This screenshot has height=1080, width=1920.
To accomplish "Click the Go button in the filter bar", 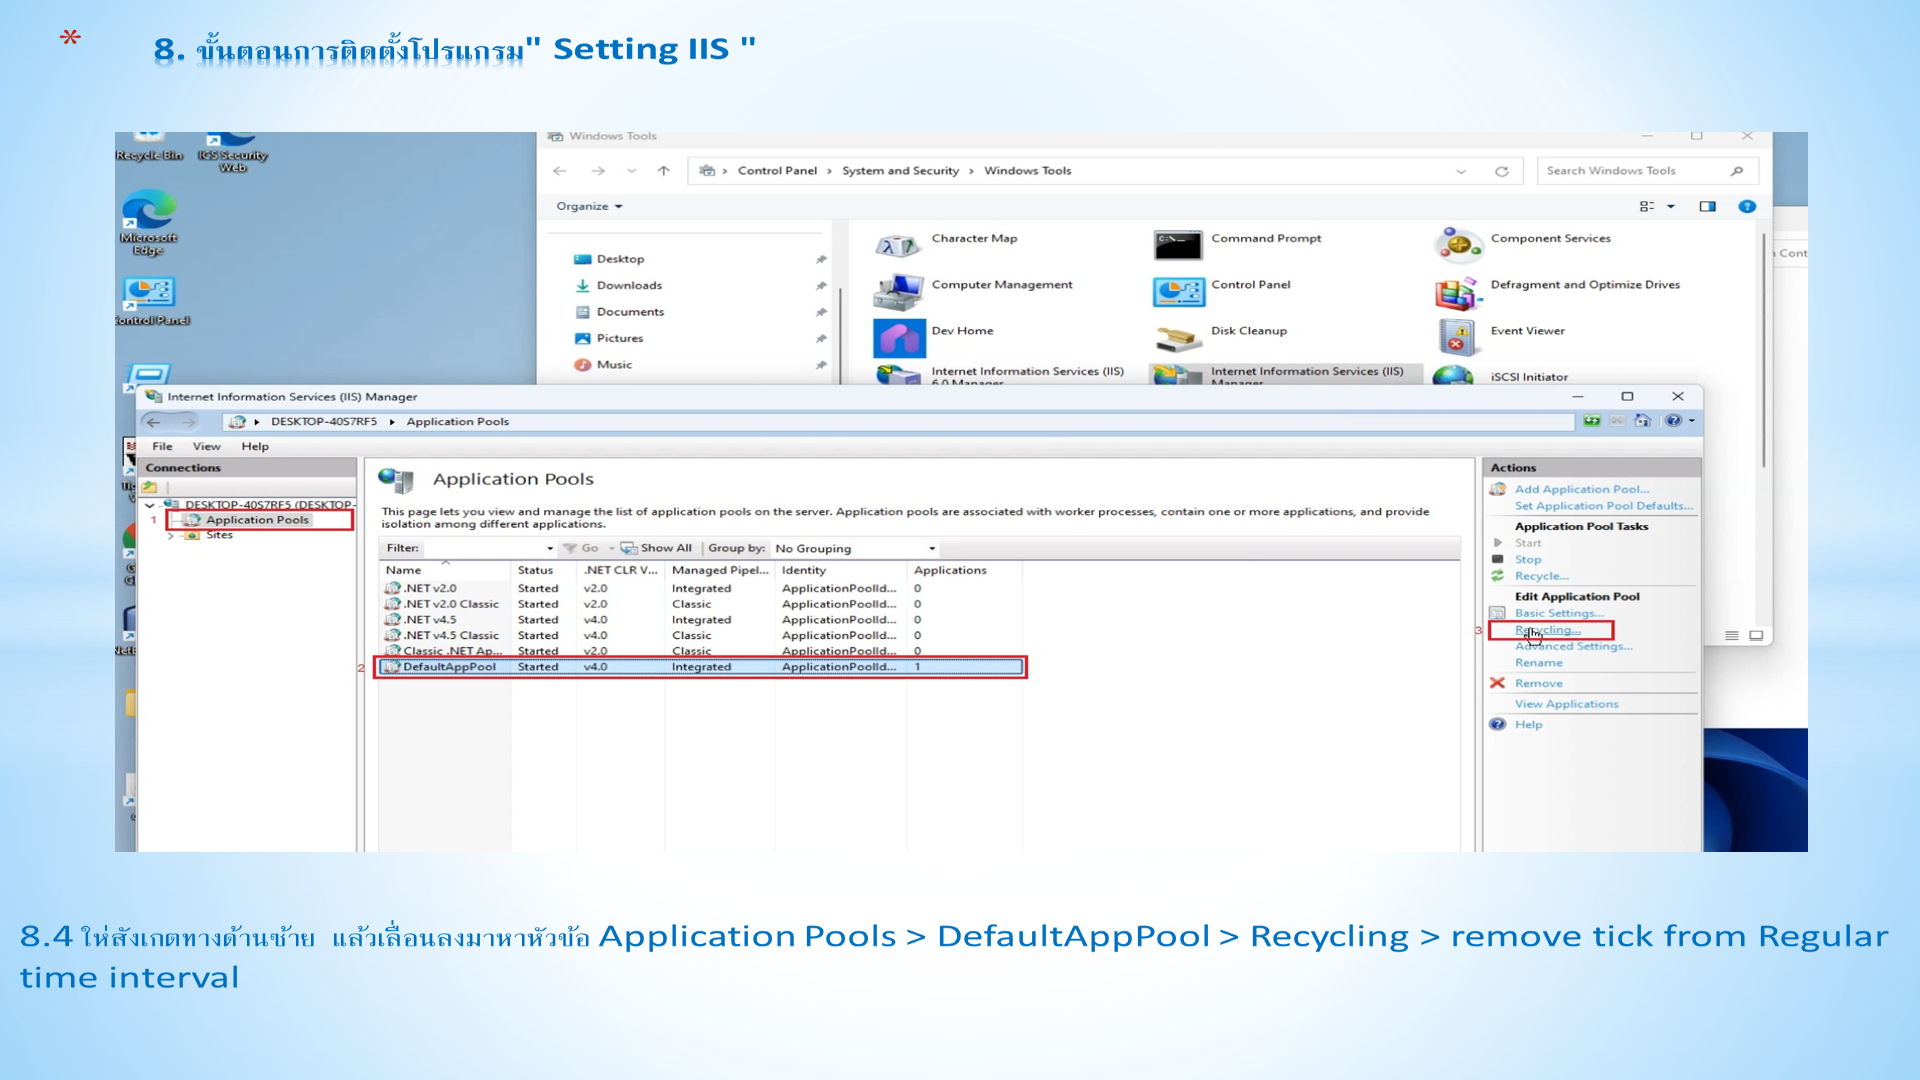I will tap(581, 548).
